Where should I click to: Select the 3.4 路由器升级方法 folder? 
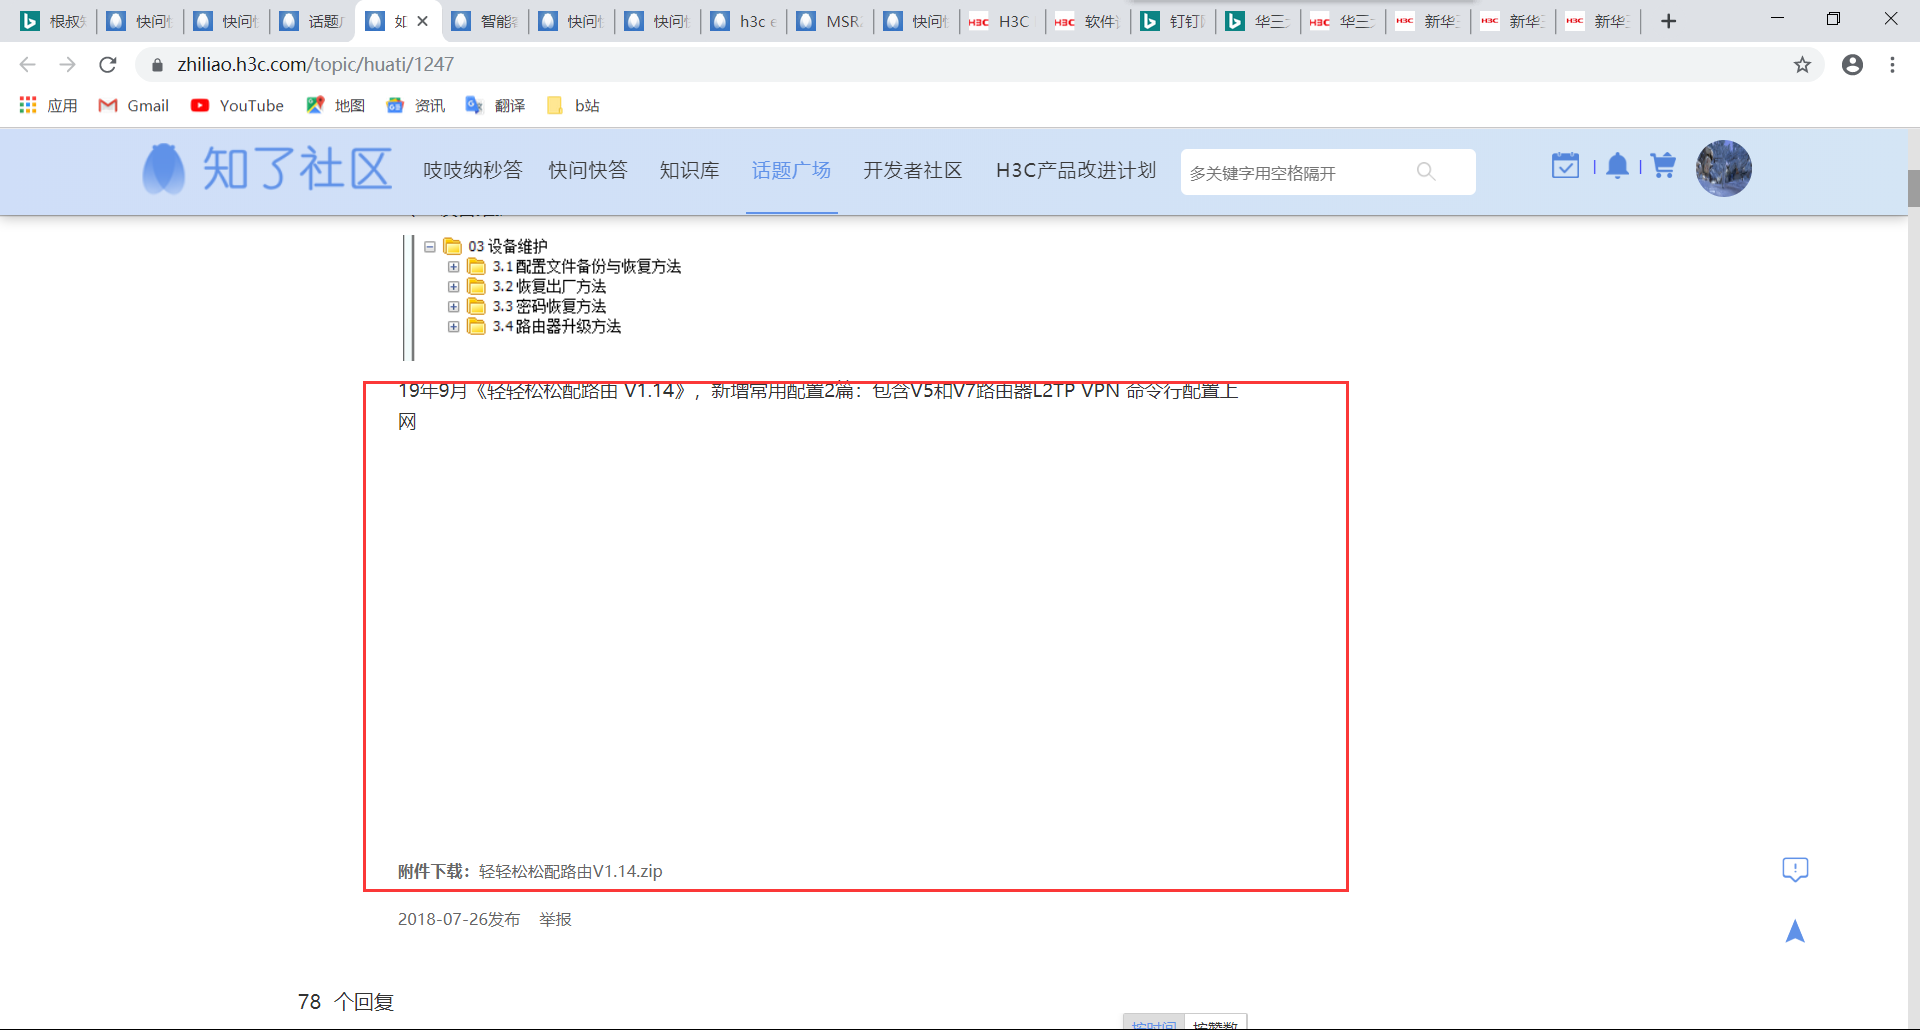tap(544, 327)
